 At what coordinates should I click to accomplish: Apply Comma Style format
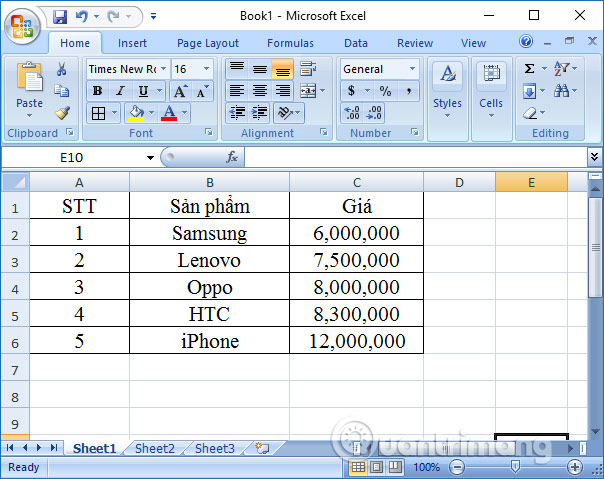pos(409,91)
